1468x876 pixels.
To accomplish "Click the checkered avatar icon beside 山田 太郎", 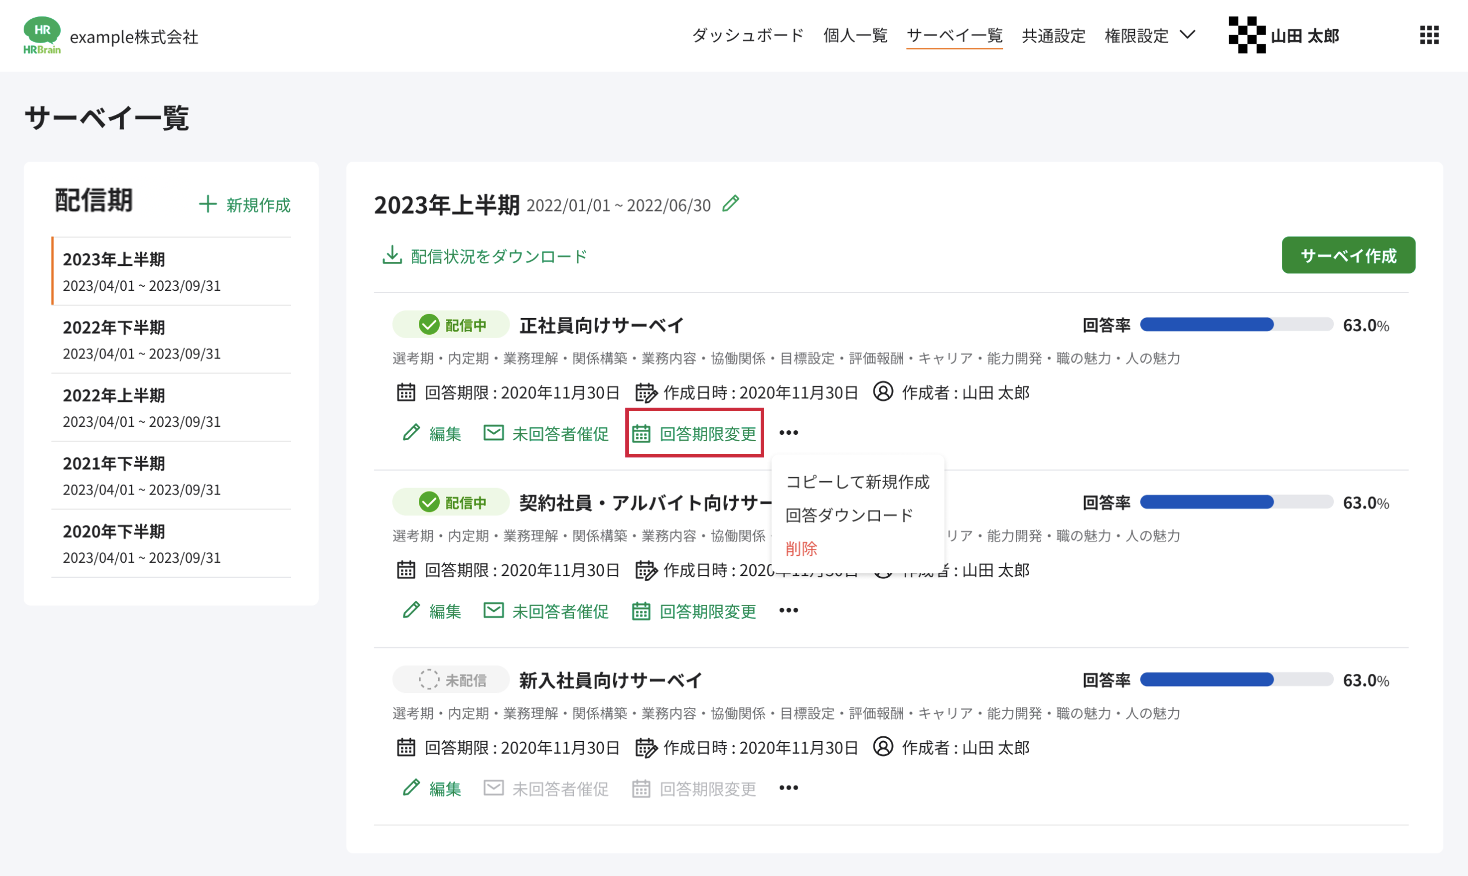I will (x=1245, y=33).
